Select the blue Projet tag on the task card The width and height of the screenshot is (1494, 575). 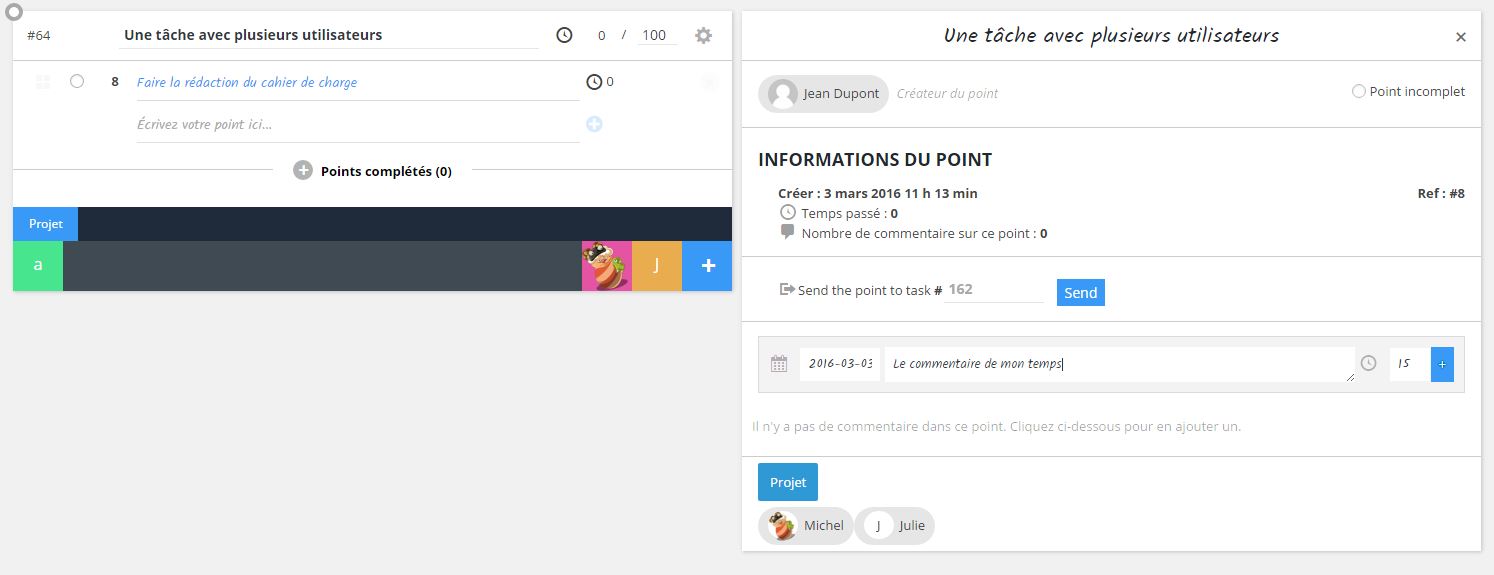46,224
